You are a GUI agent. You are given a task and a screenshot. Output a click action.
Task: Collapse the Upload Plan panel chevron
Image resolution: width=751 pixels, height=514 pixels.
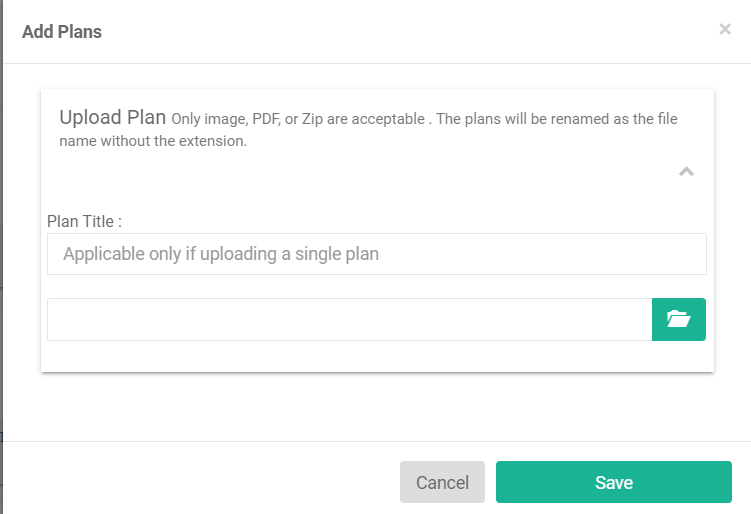click(x=686, y=171)
